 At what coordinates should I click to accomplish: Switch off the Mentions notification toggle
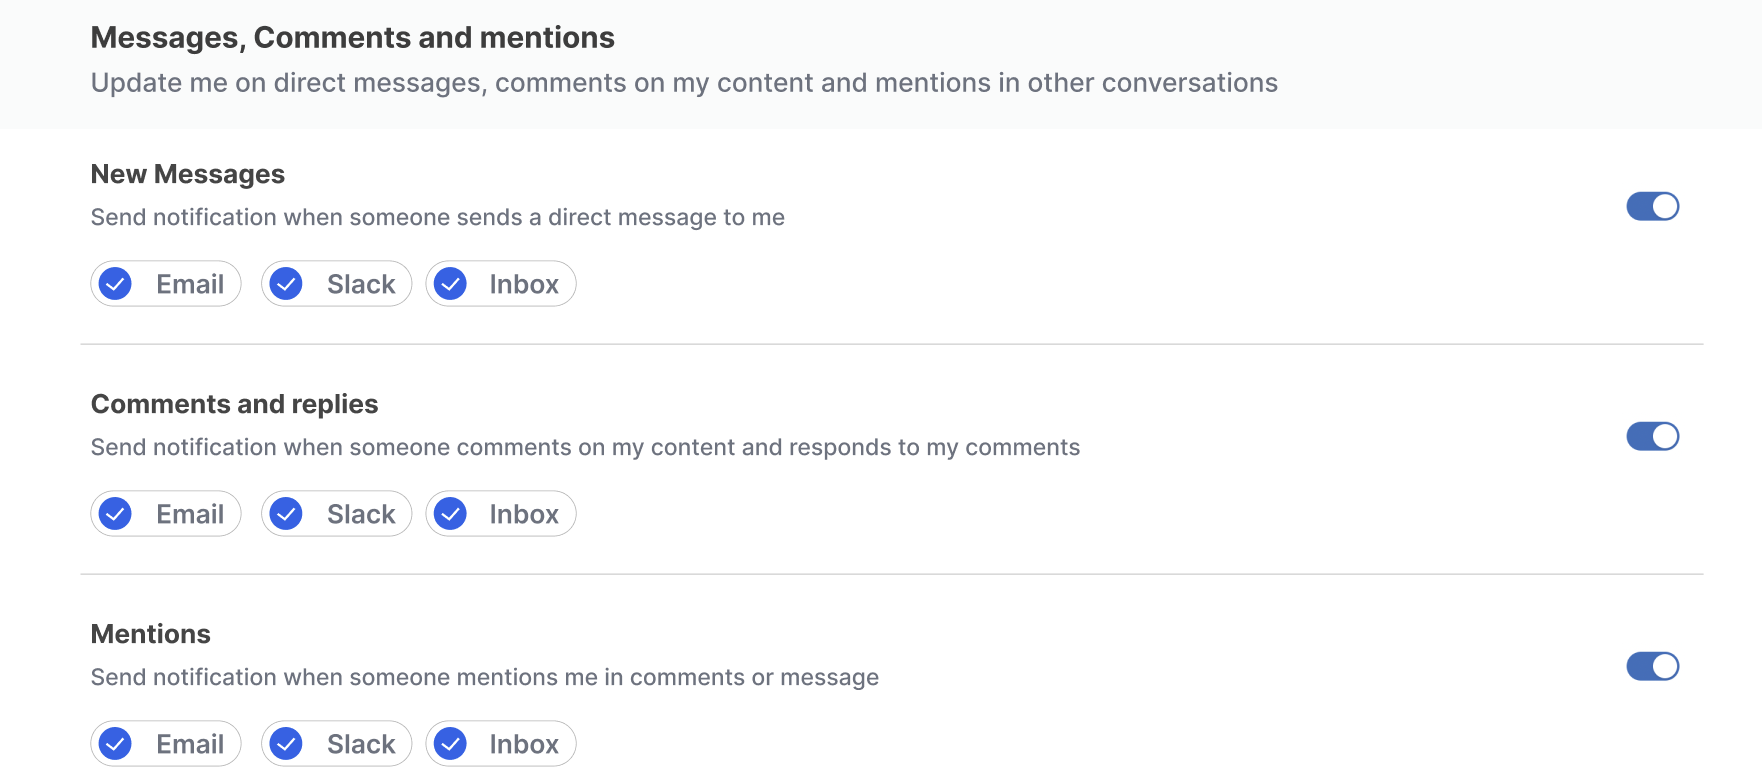tap(1652, 666)
